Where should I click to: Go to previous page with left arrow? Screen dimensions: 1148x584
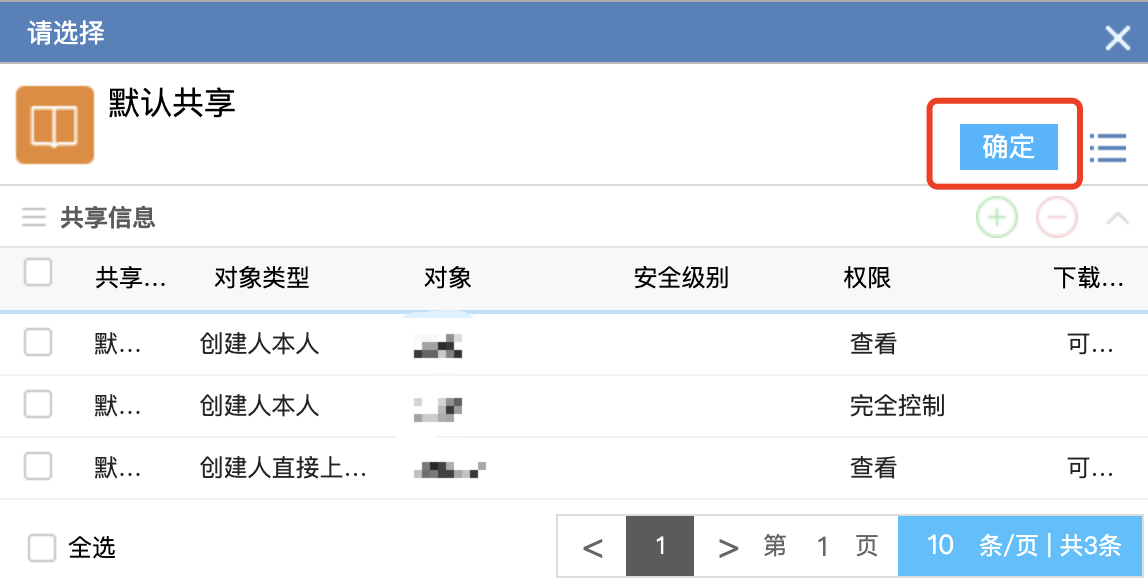[x=592, y=547]
